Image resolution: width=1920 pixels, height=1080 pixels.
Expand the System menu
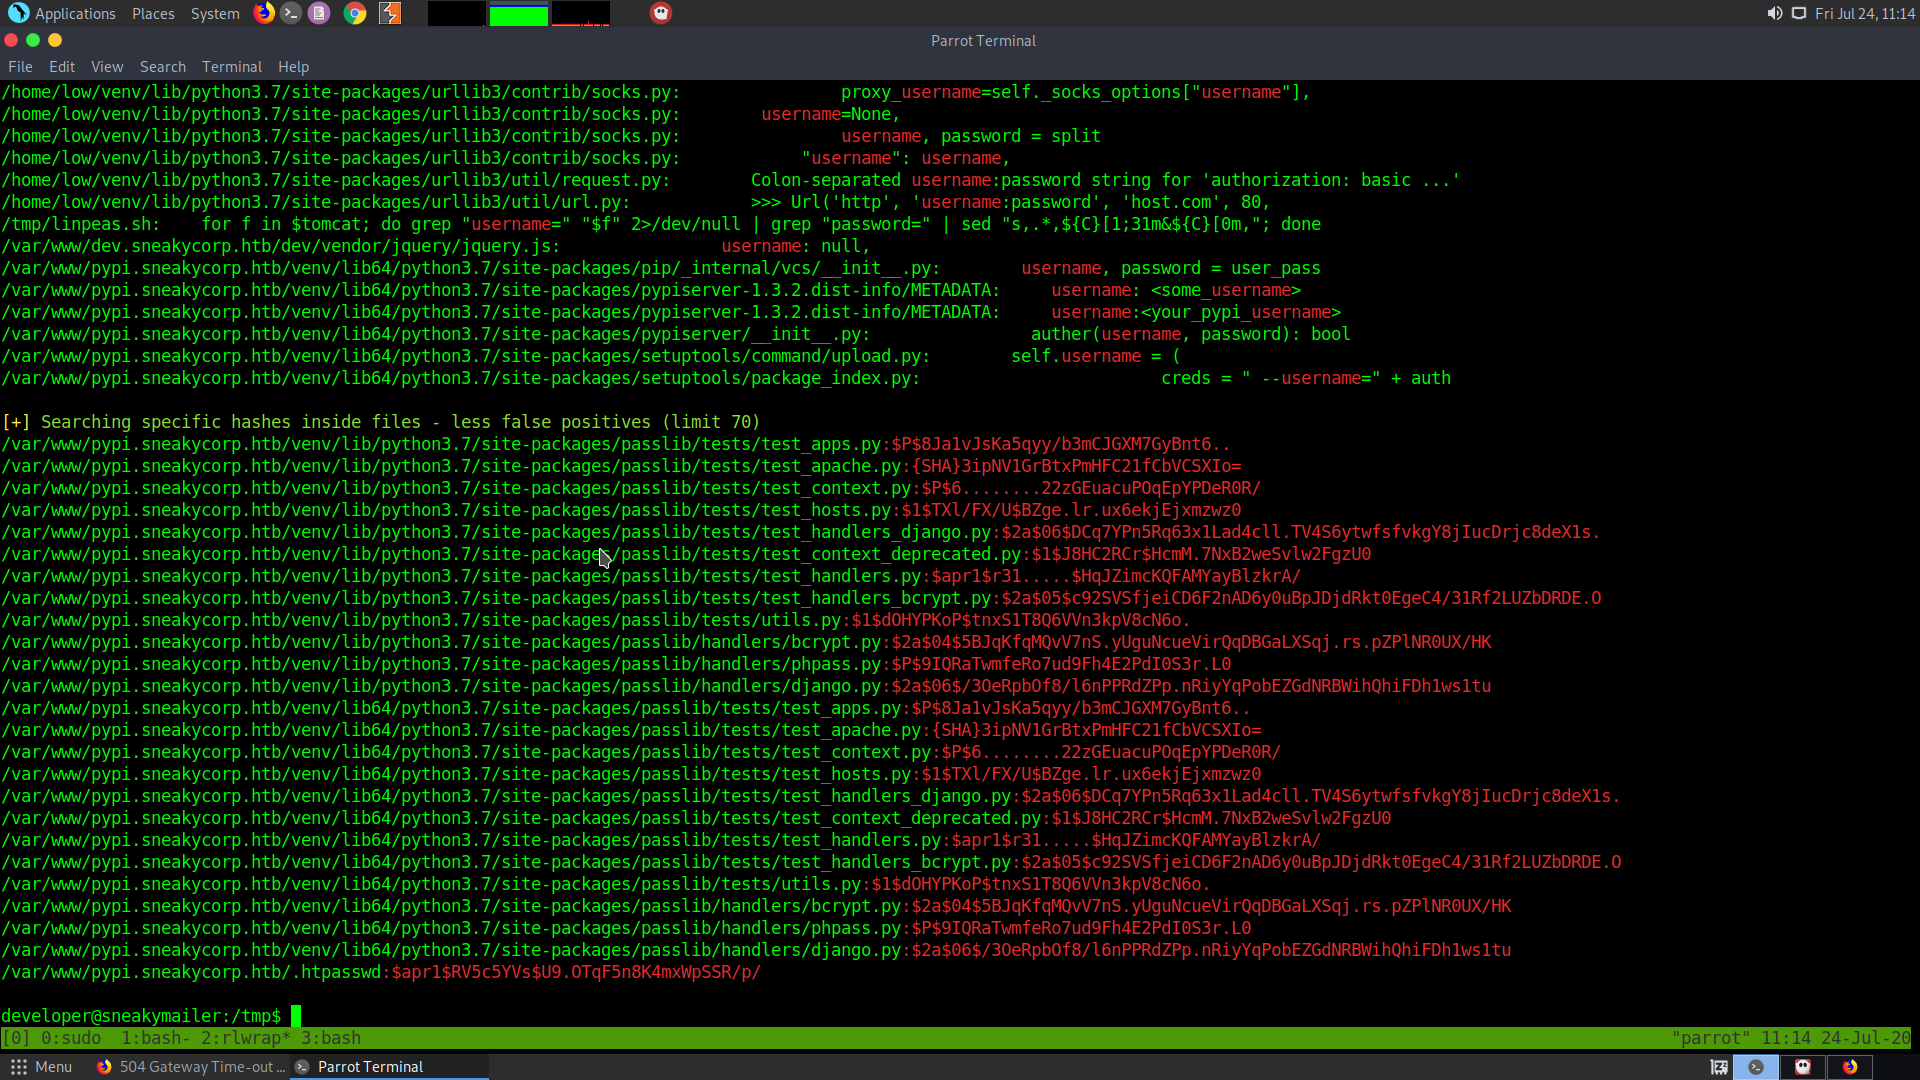[x=215, y=13]
